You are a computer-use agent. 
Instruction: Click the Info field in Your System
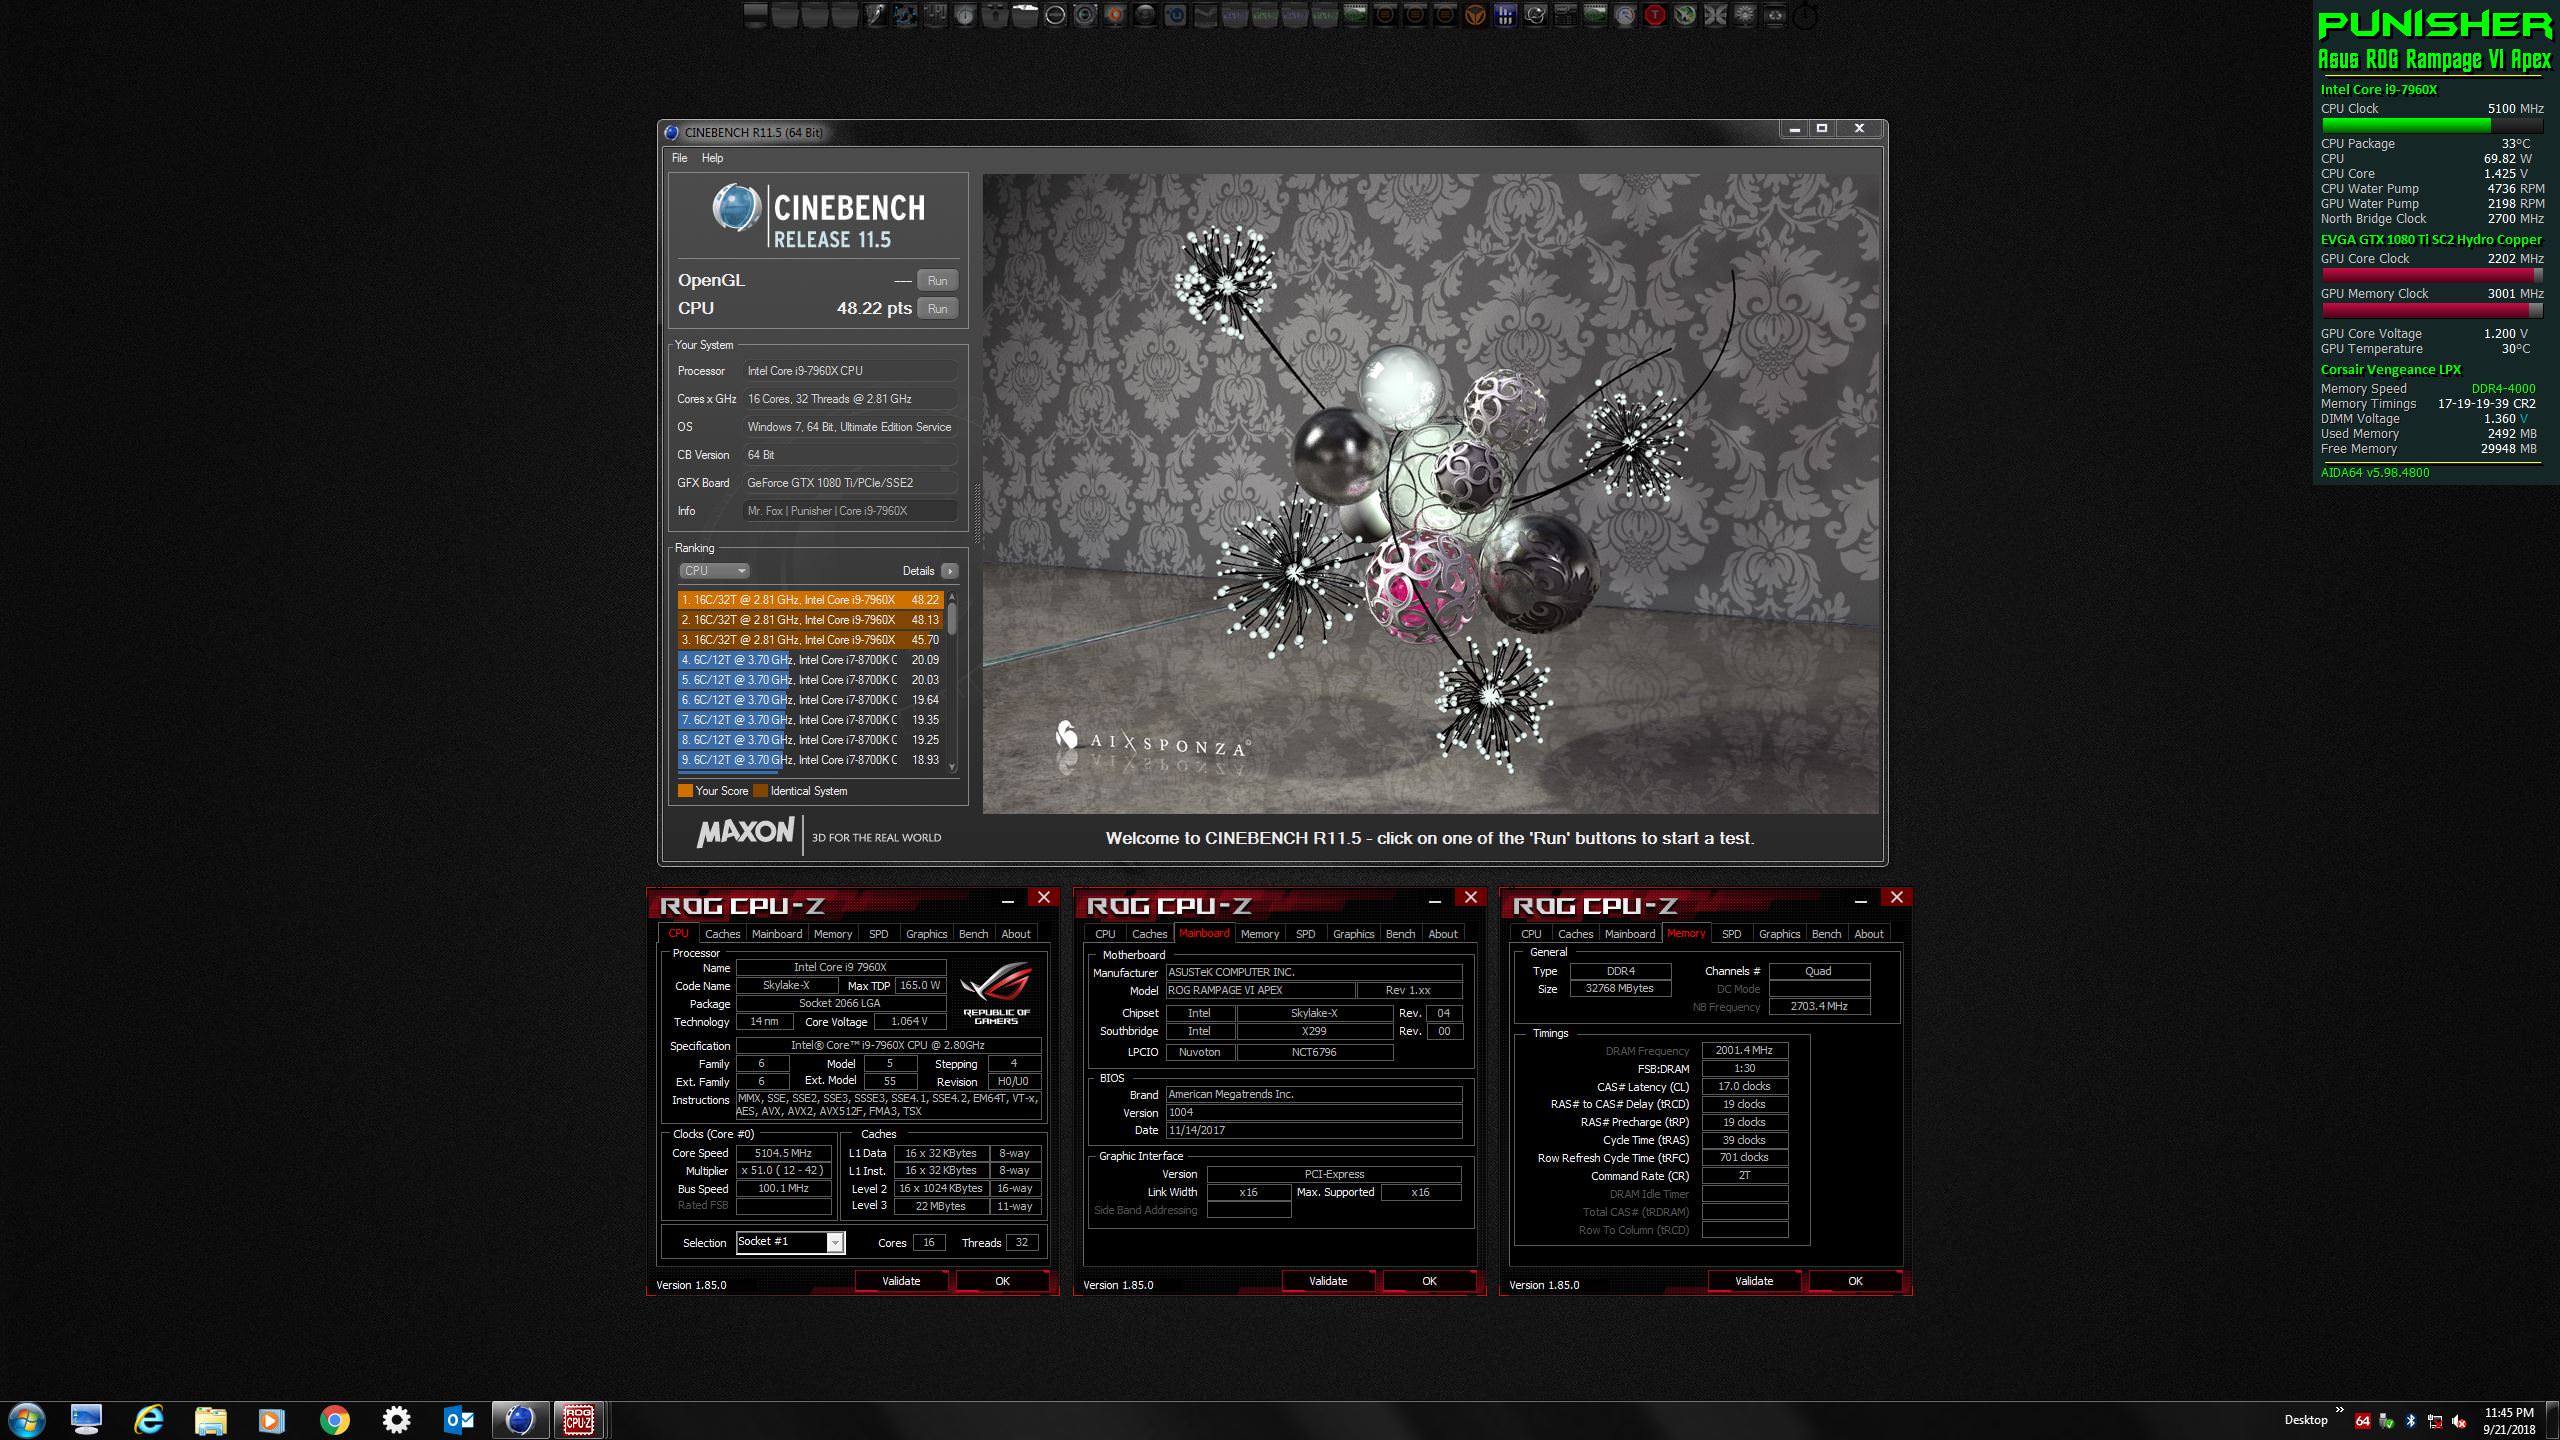[x=850, y=511]
